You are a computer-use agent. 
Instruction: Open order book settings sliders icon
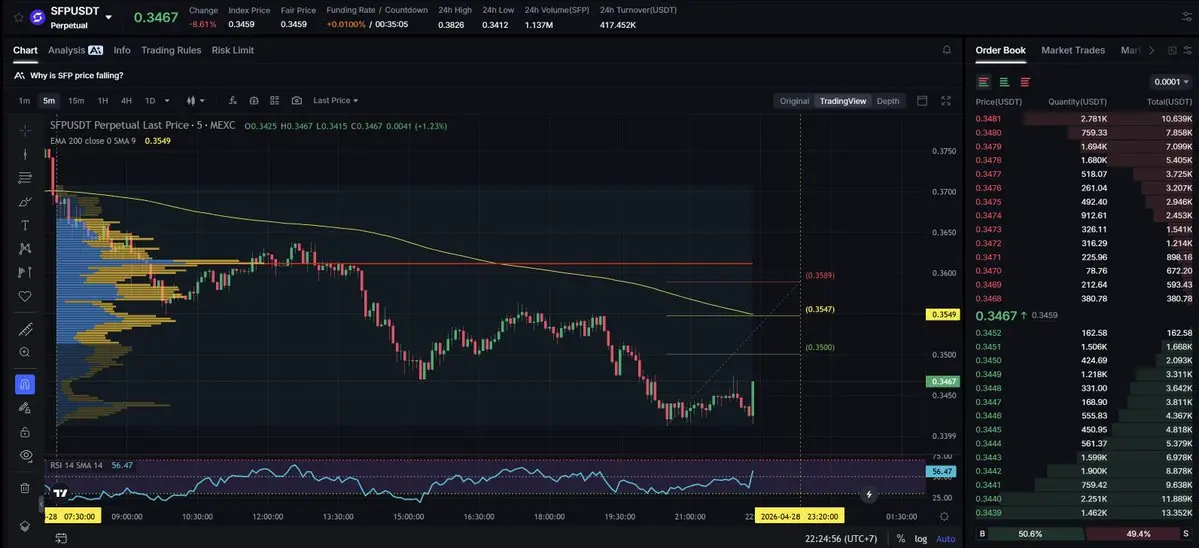pyautogui.click(x=1187, y=50)
